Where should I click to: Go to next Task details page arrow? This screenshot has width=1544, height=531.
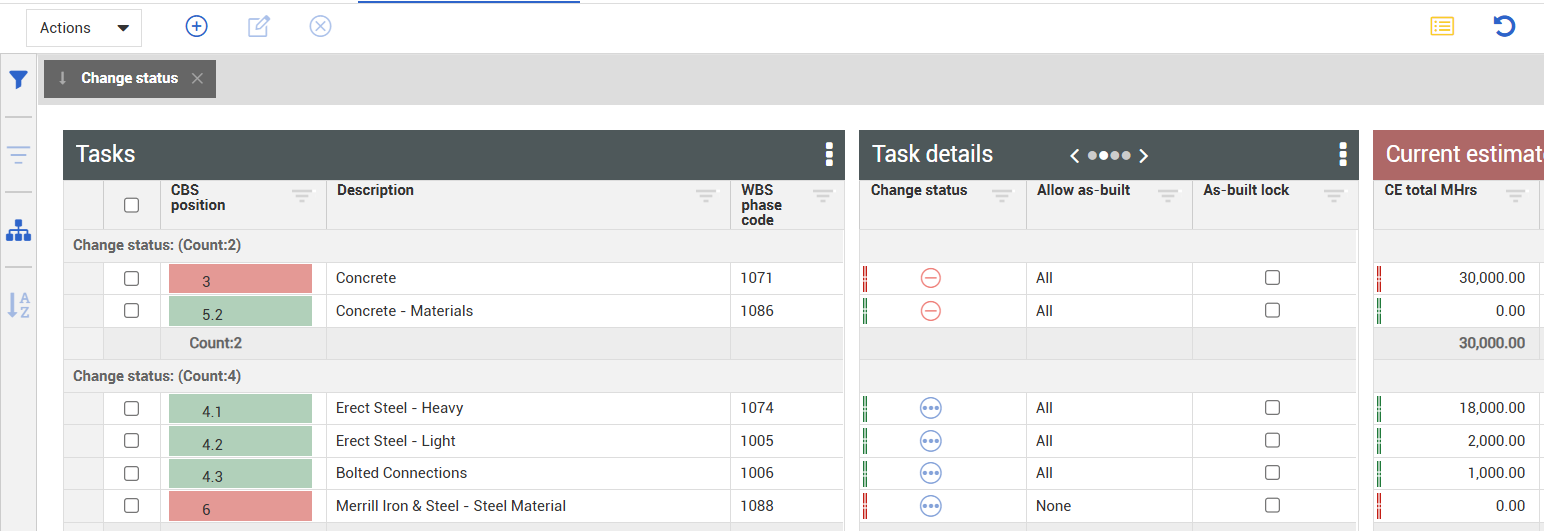pos(1144,155)
